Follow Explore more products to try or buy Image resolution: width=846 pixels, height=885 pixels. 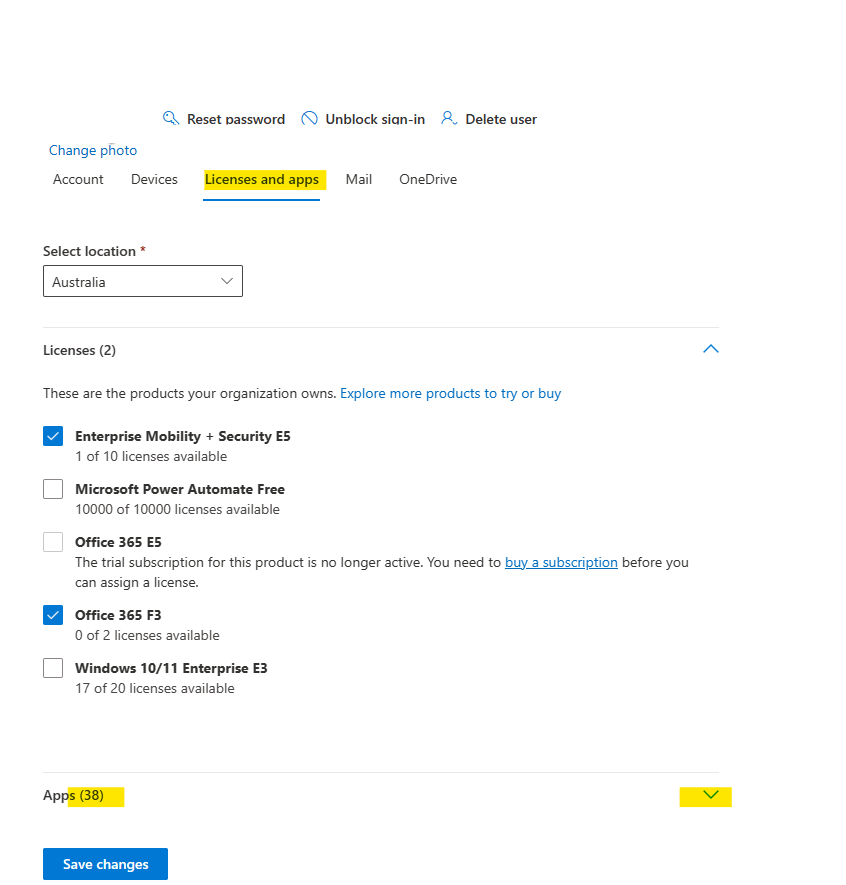[450, 393]
